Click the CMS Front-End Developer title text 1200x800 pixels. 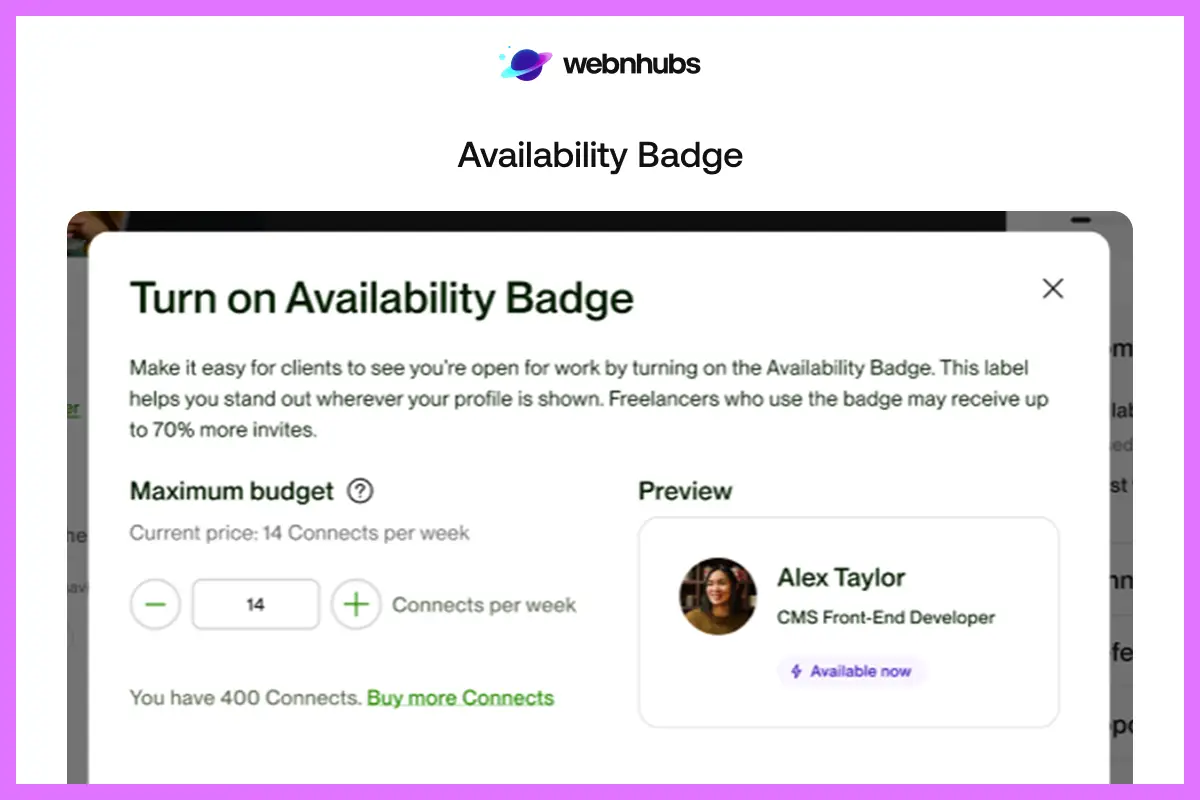[886, 618]
